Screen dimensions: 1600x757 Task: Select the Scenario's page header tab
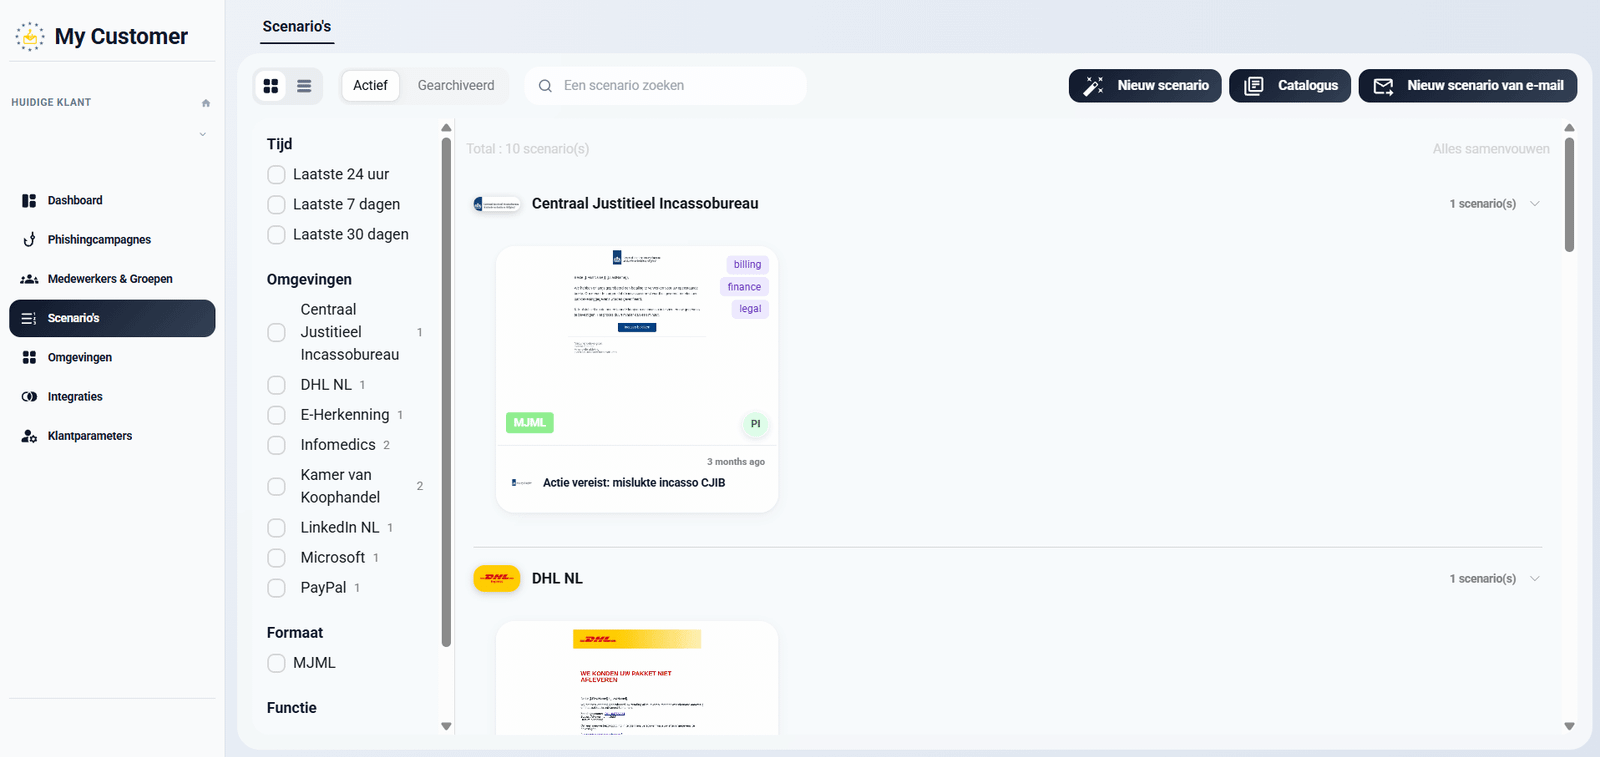(297, 27)
